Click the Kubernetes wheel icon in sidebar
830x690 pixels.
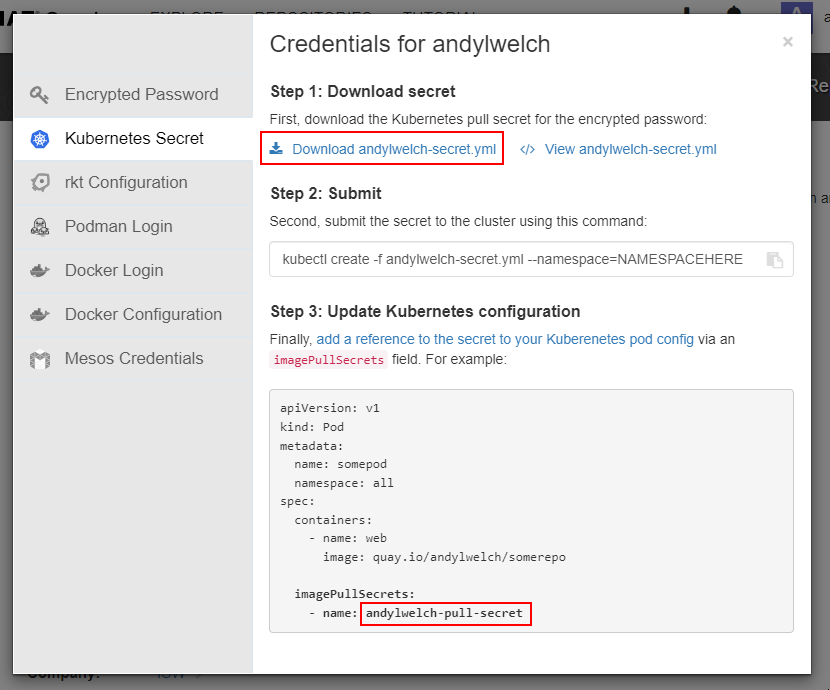(x=40, y=139)
